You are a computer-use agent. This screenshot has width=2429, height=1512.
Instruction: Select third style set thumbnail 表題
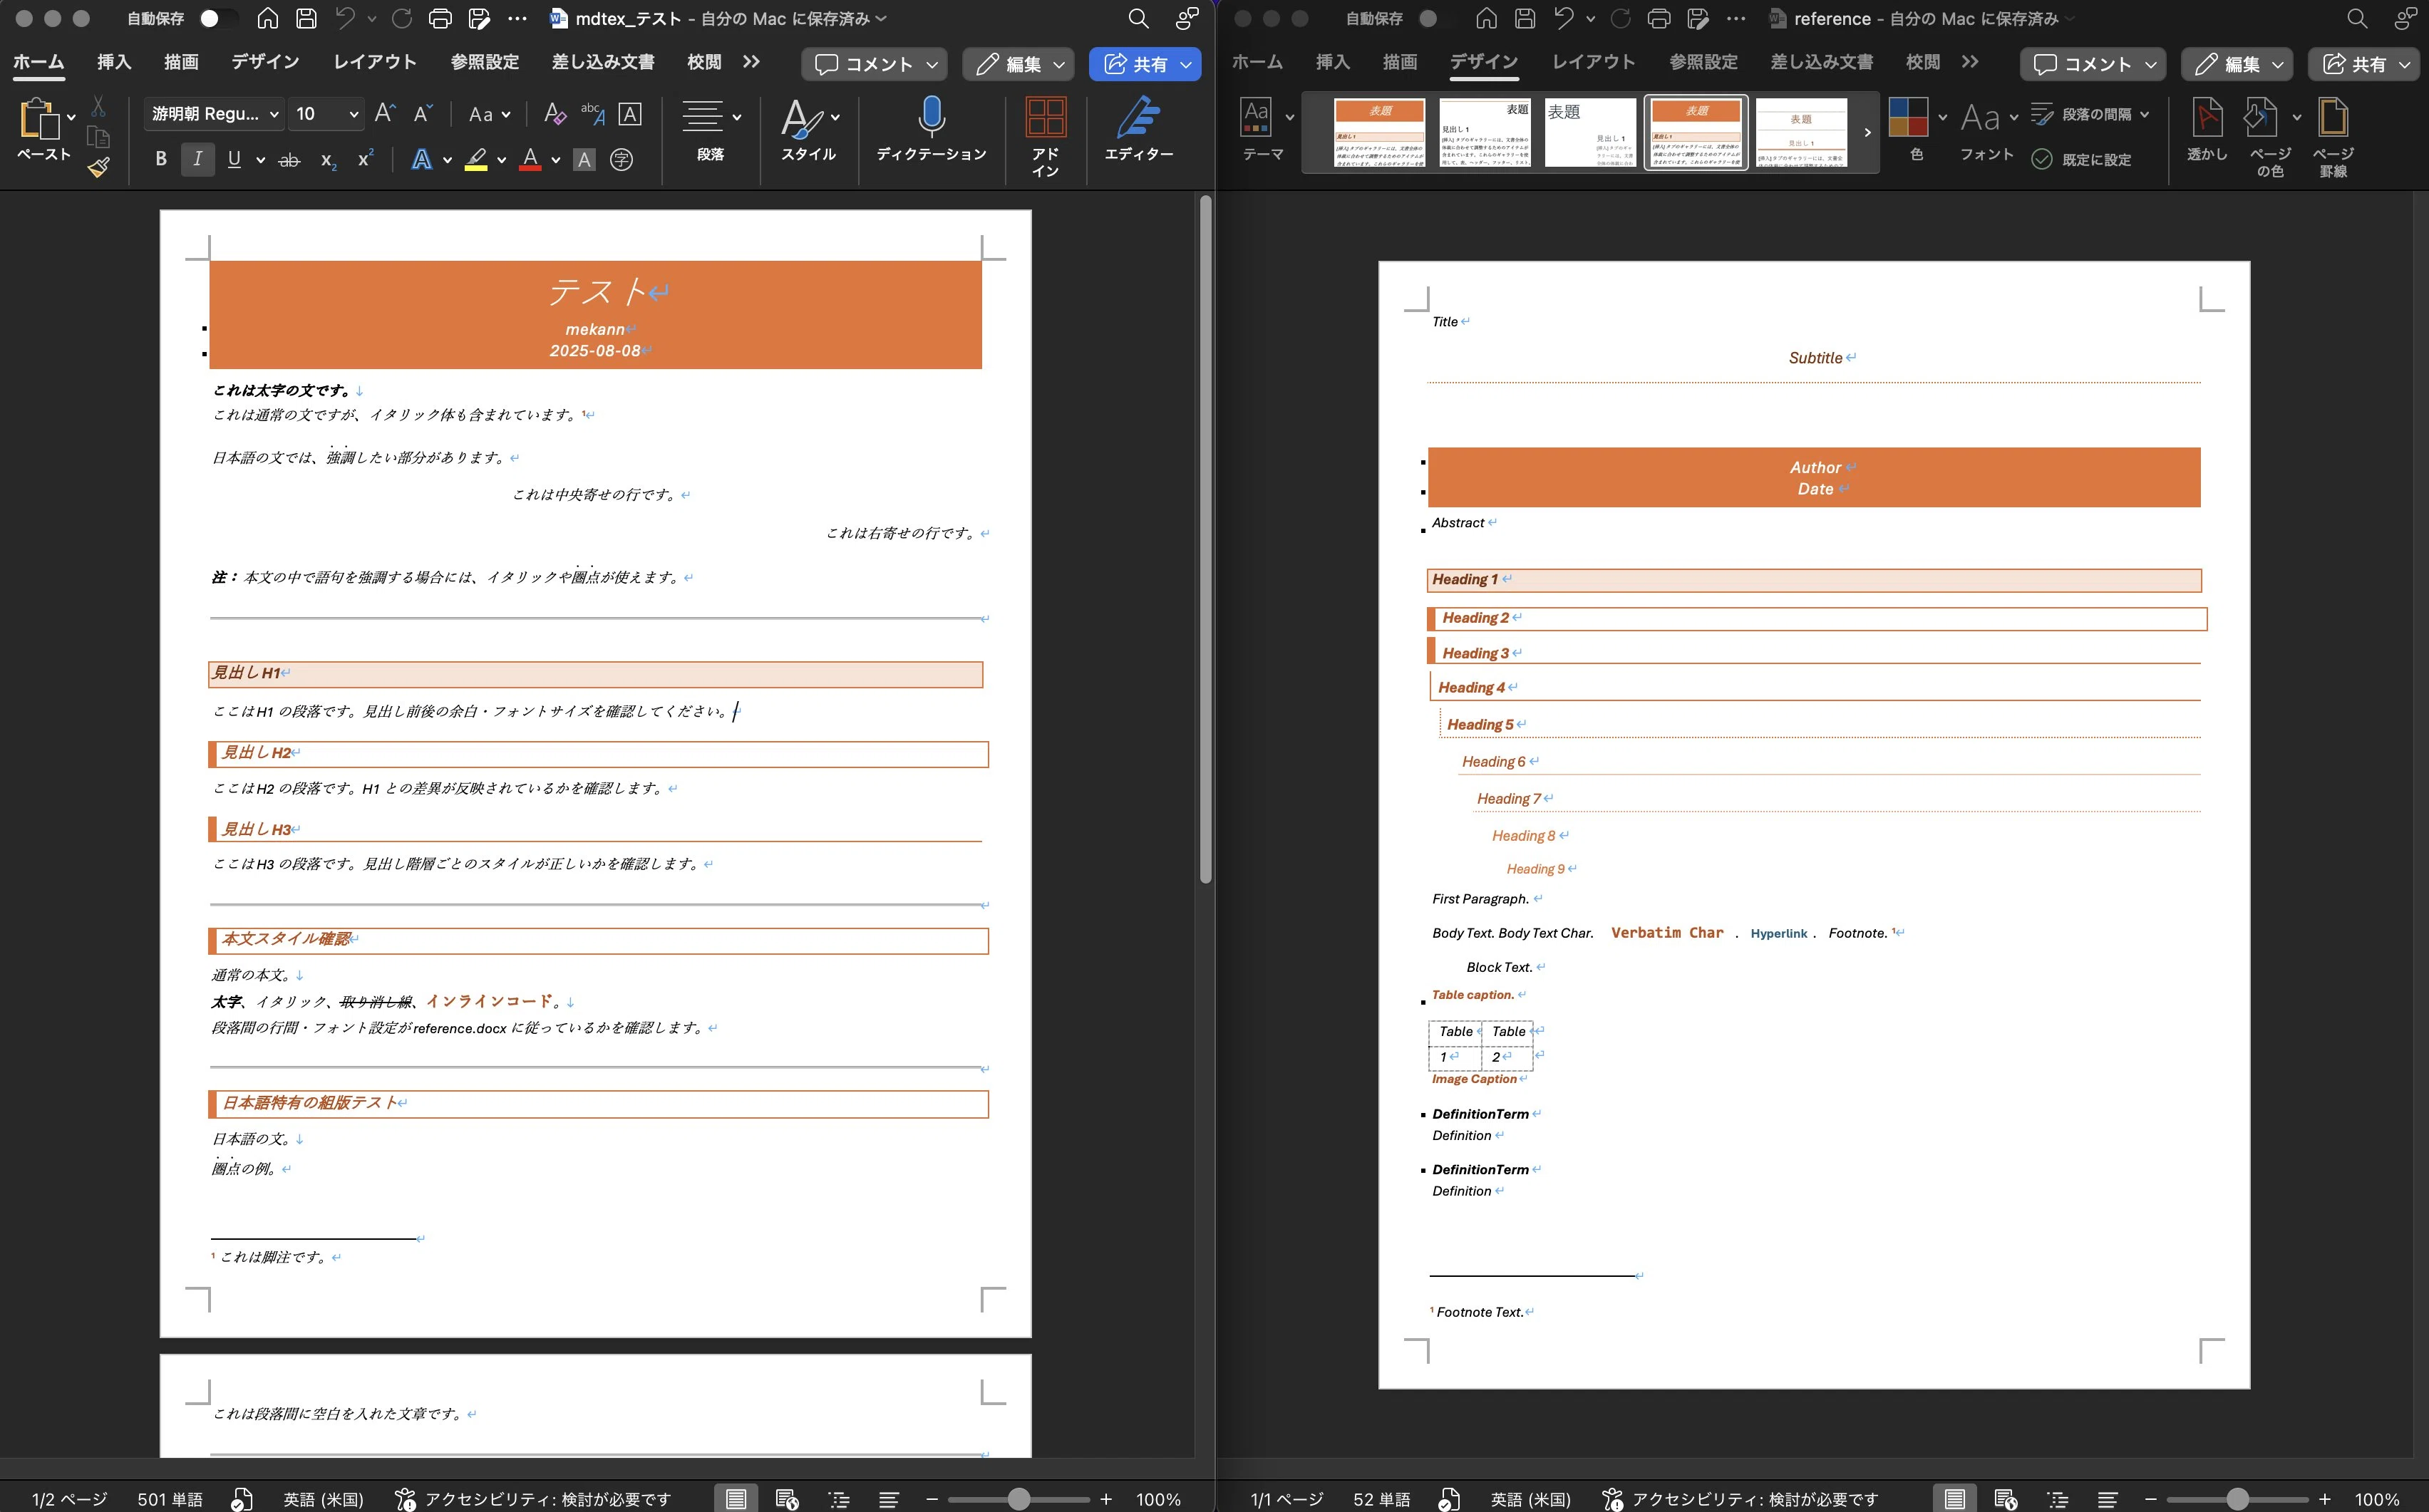pos(1590,132)
